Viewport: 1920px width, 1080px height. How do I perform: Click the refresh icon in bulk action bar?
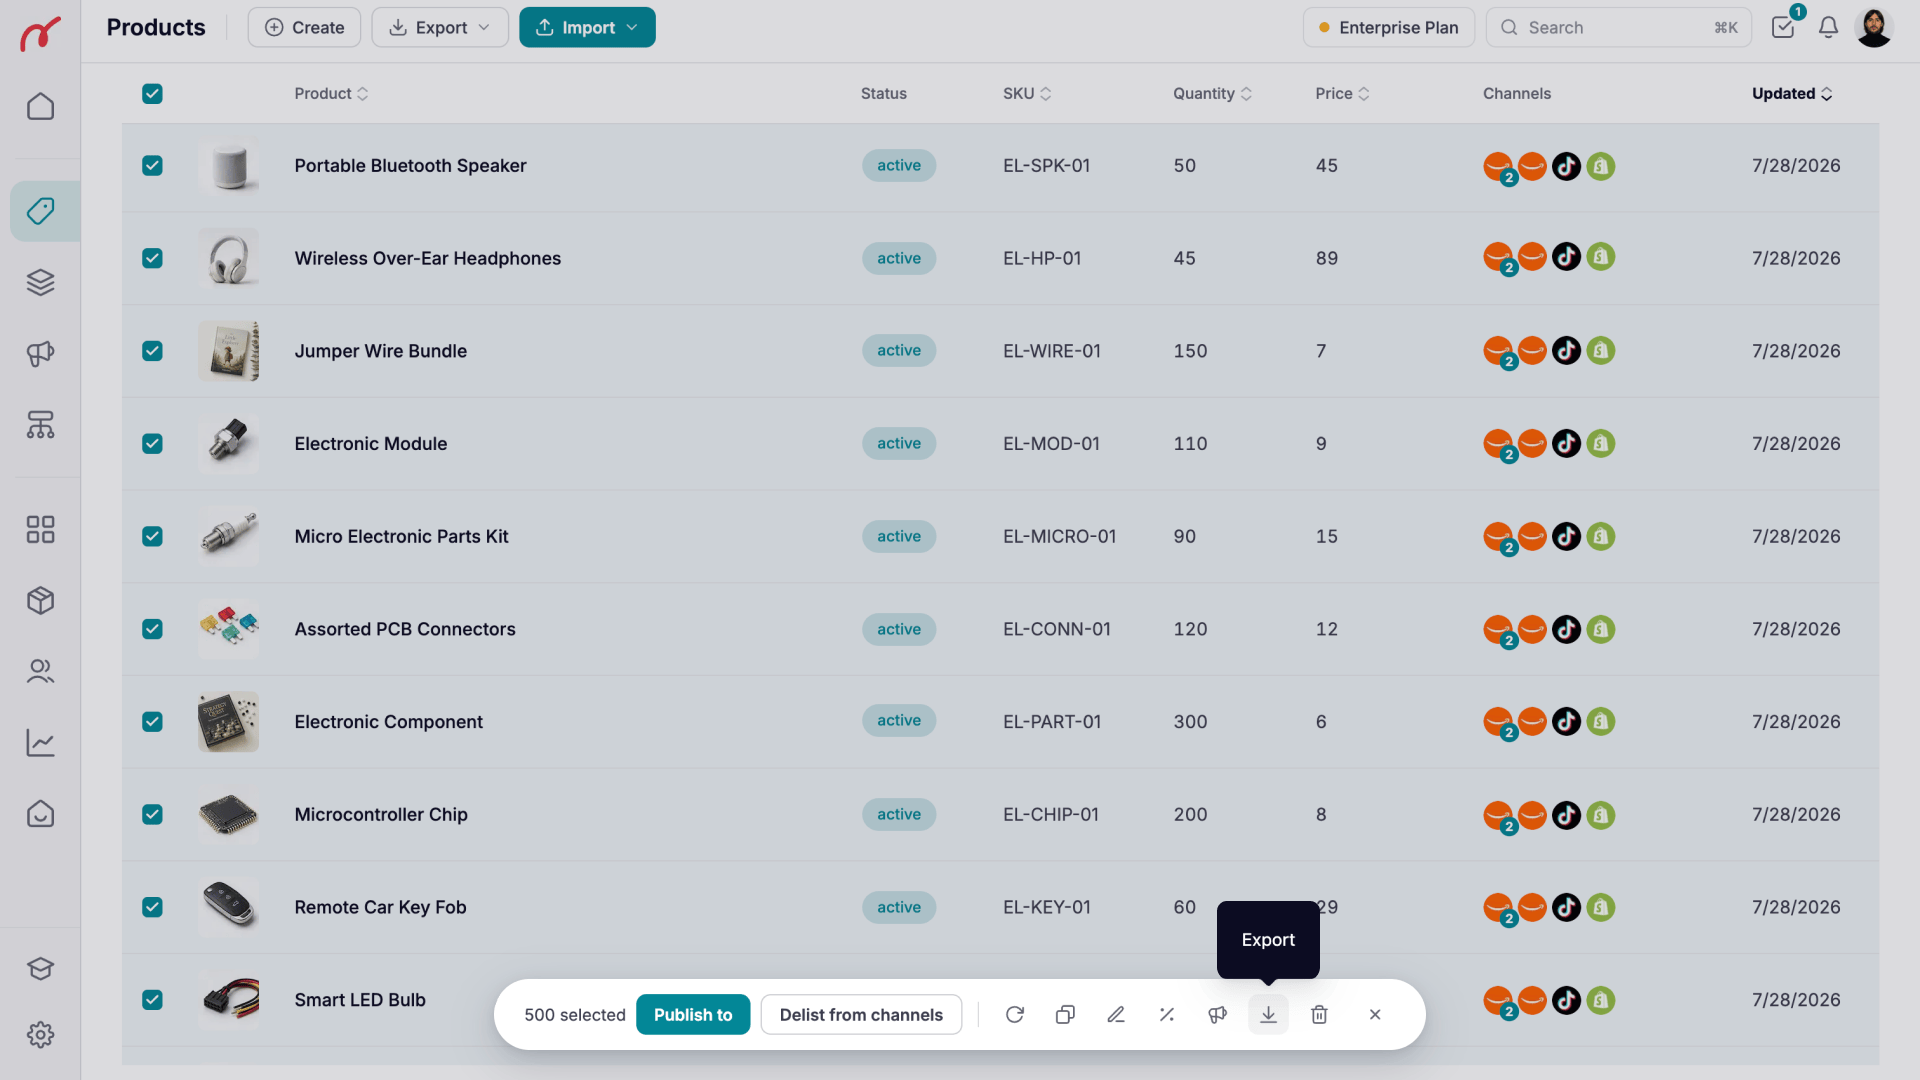(1015, 1014)
